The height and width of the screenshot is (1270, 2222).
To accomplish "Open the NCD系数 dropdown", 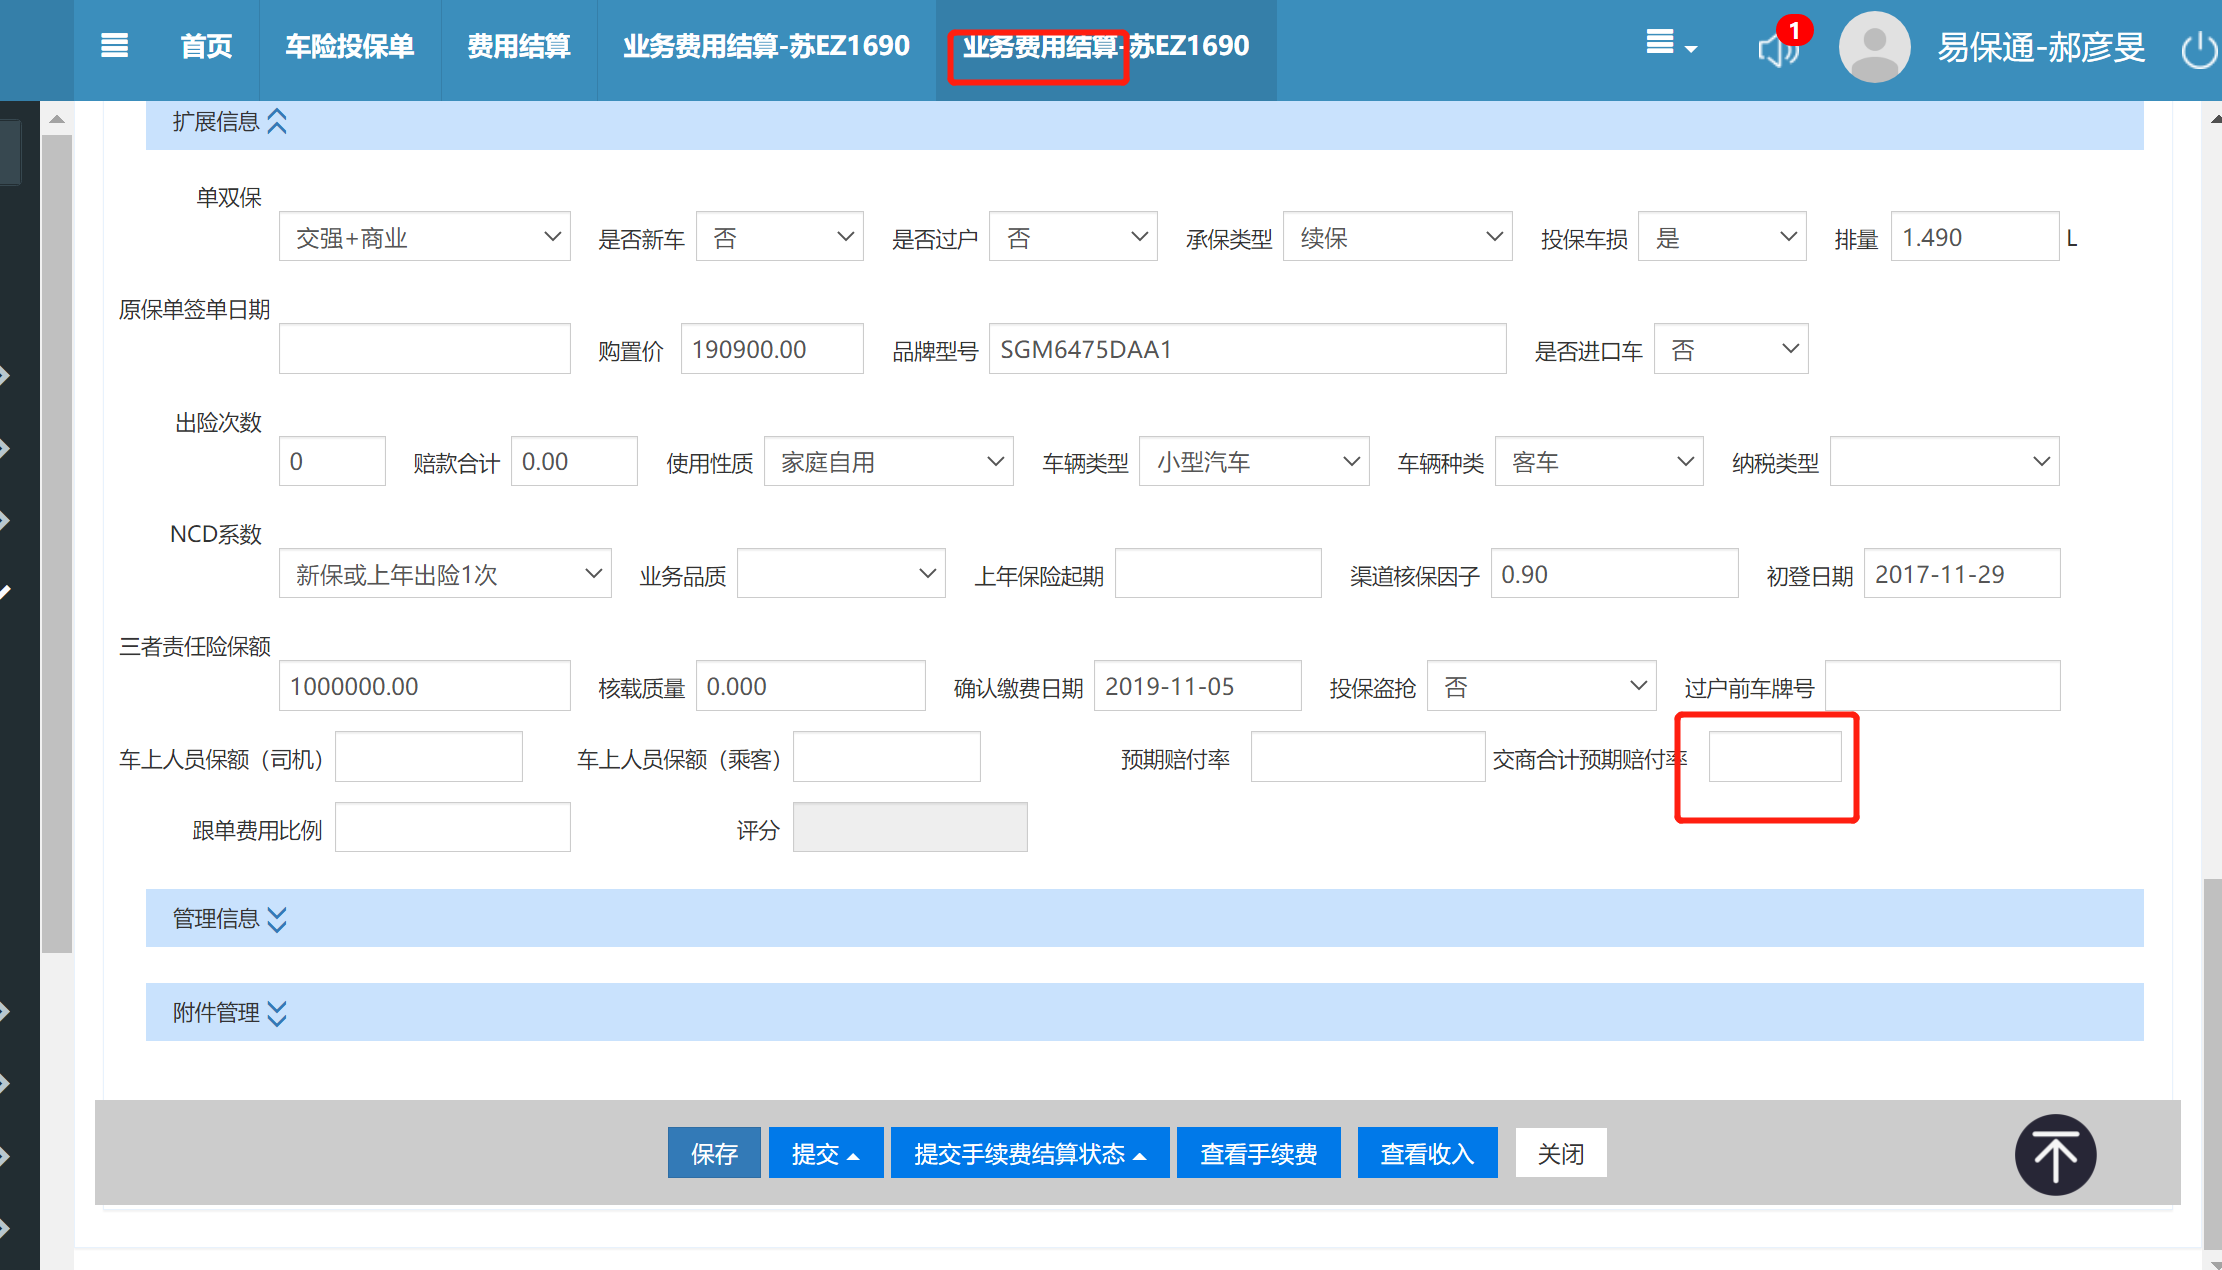I will coord(445,574).
